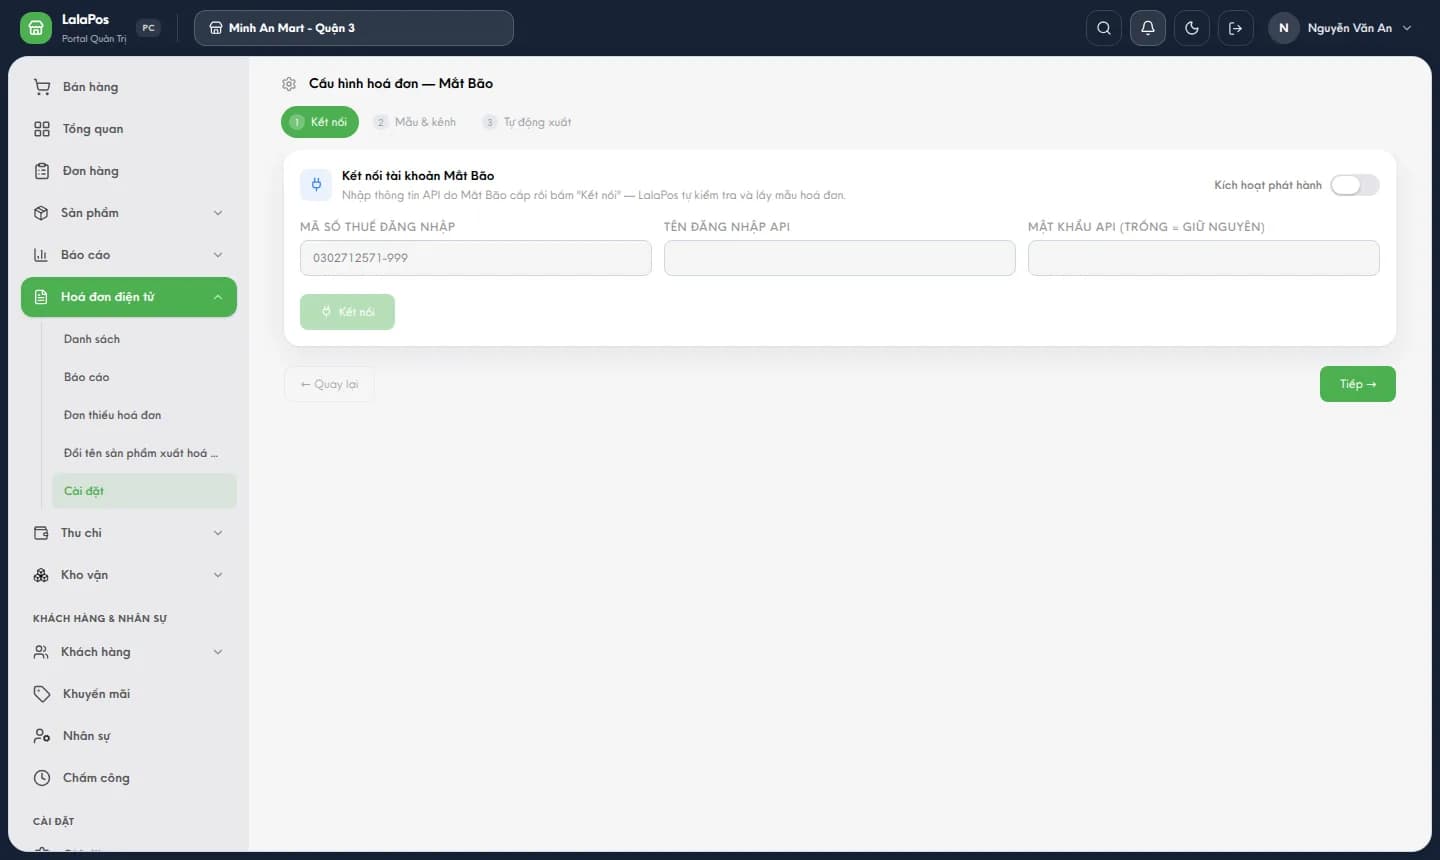Click the Quay lại back button
This screenshot has height=860, width=1440.
[329, 384]
